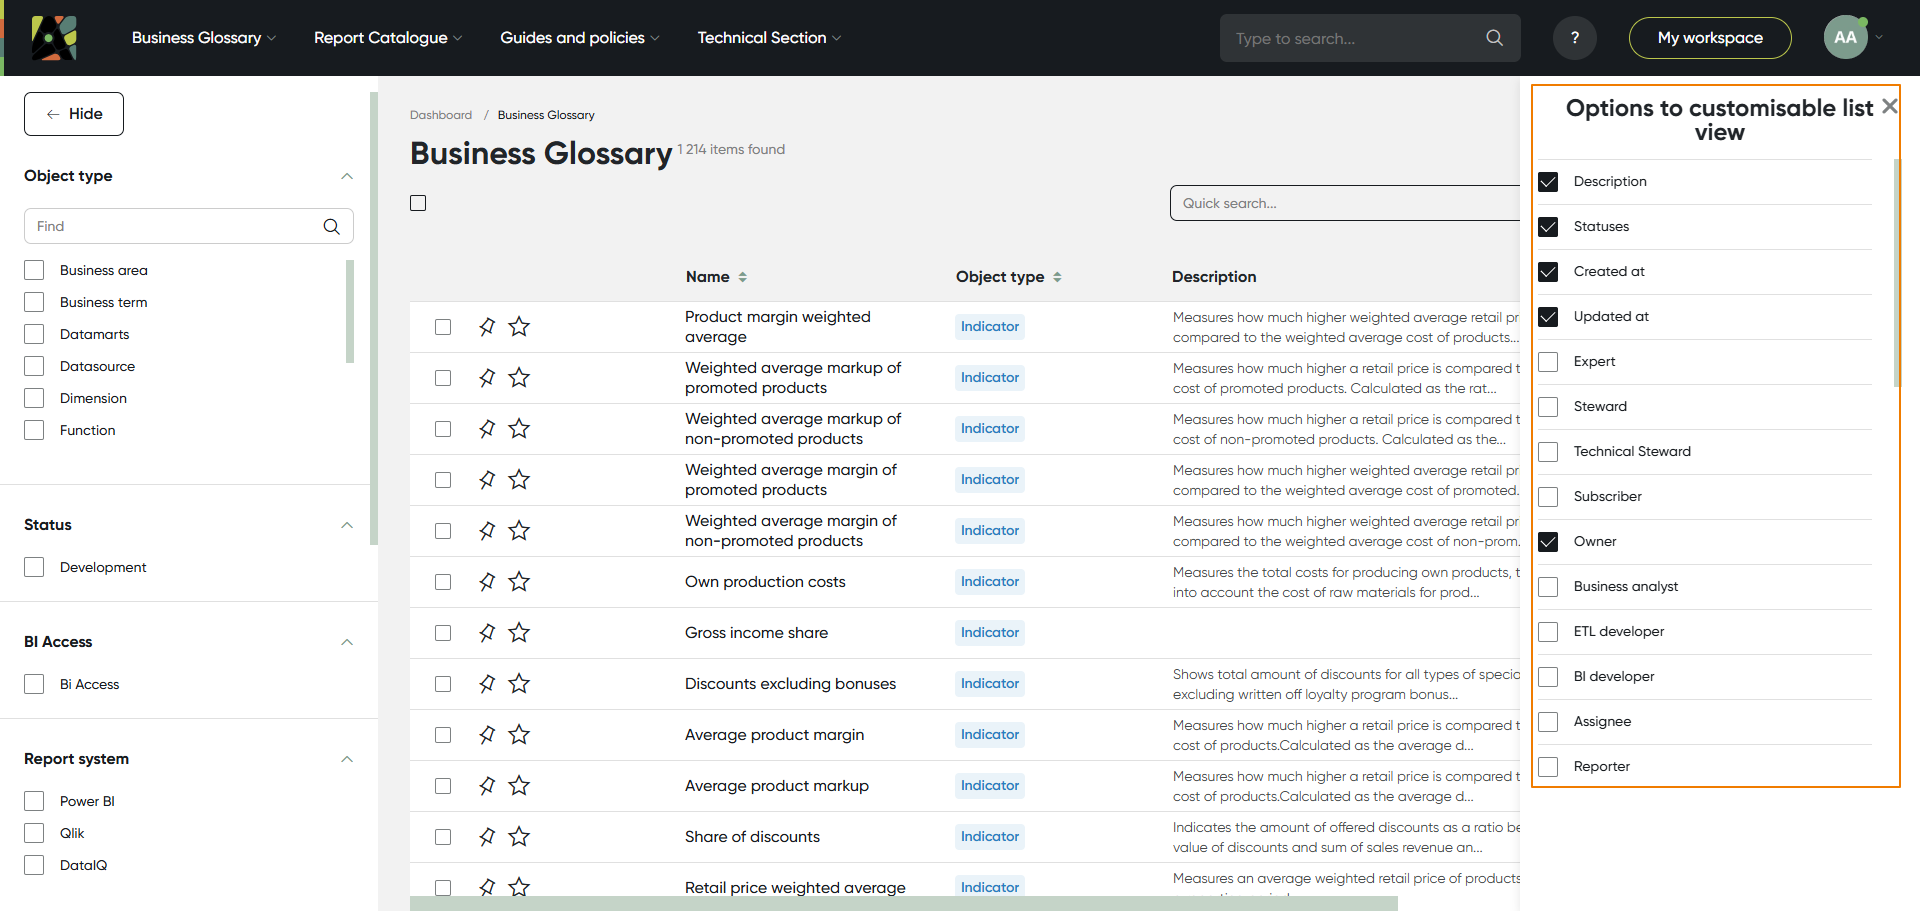Pin the Average product margin row
Screen dimensions: 1920x911
pos(487,735)
